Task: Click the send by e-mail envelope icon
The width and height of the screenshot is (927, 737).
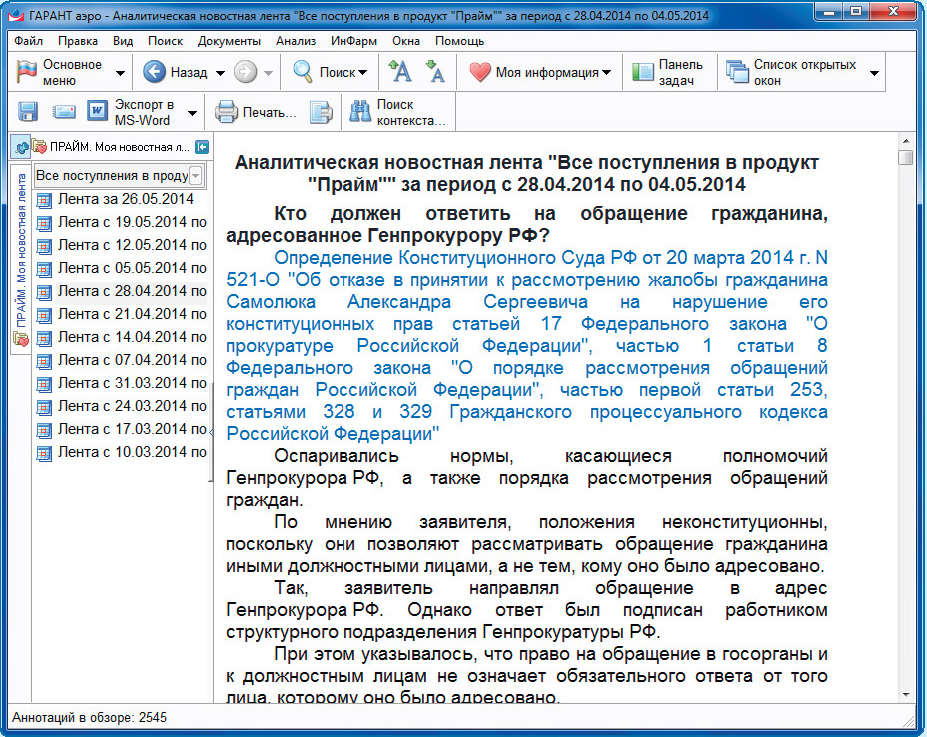Action: tap(64, 112)
